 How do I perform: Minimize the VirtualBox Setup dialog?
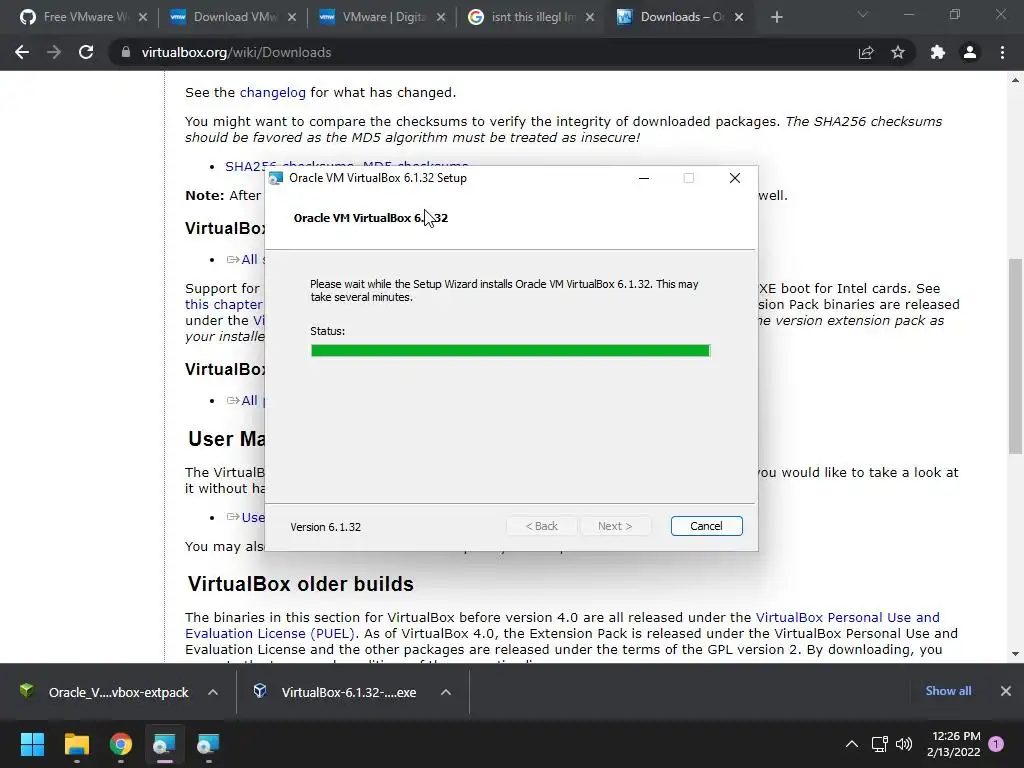tap(644, 178)
